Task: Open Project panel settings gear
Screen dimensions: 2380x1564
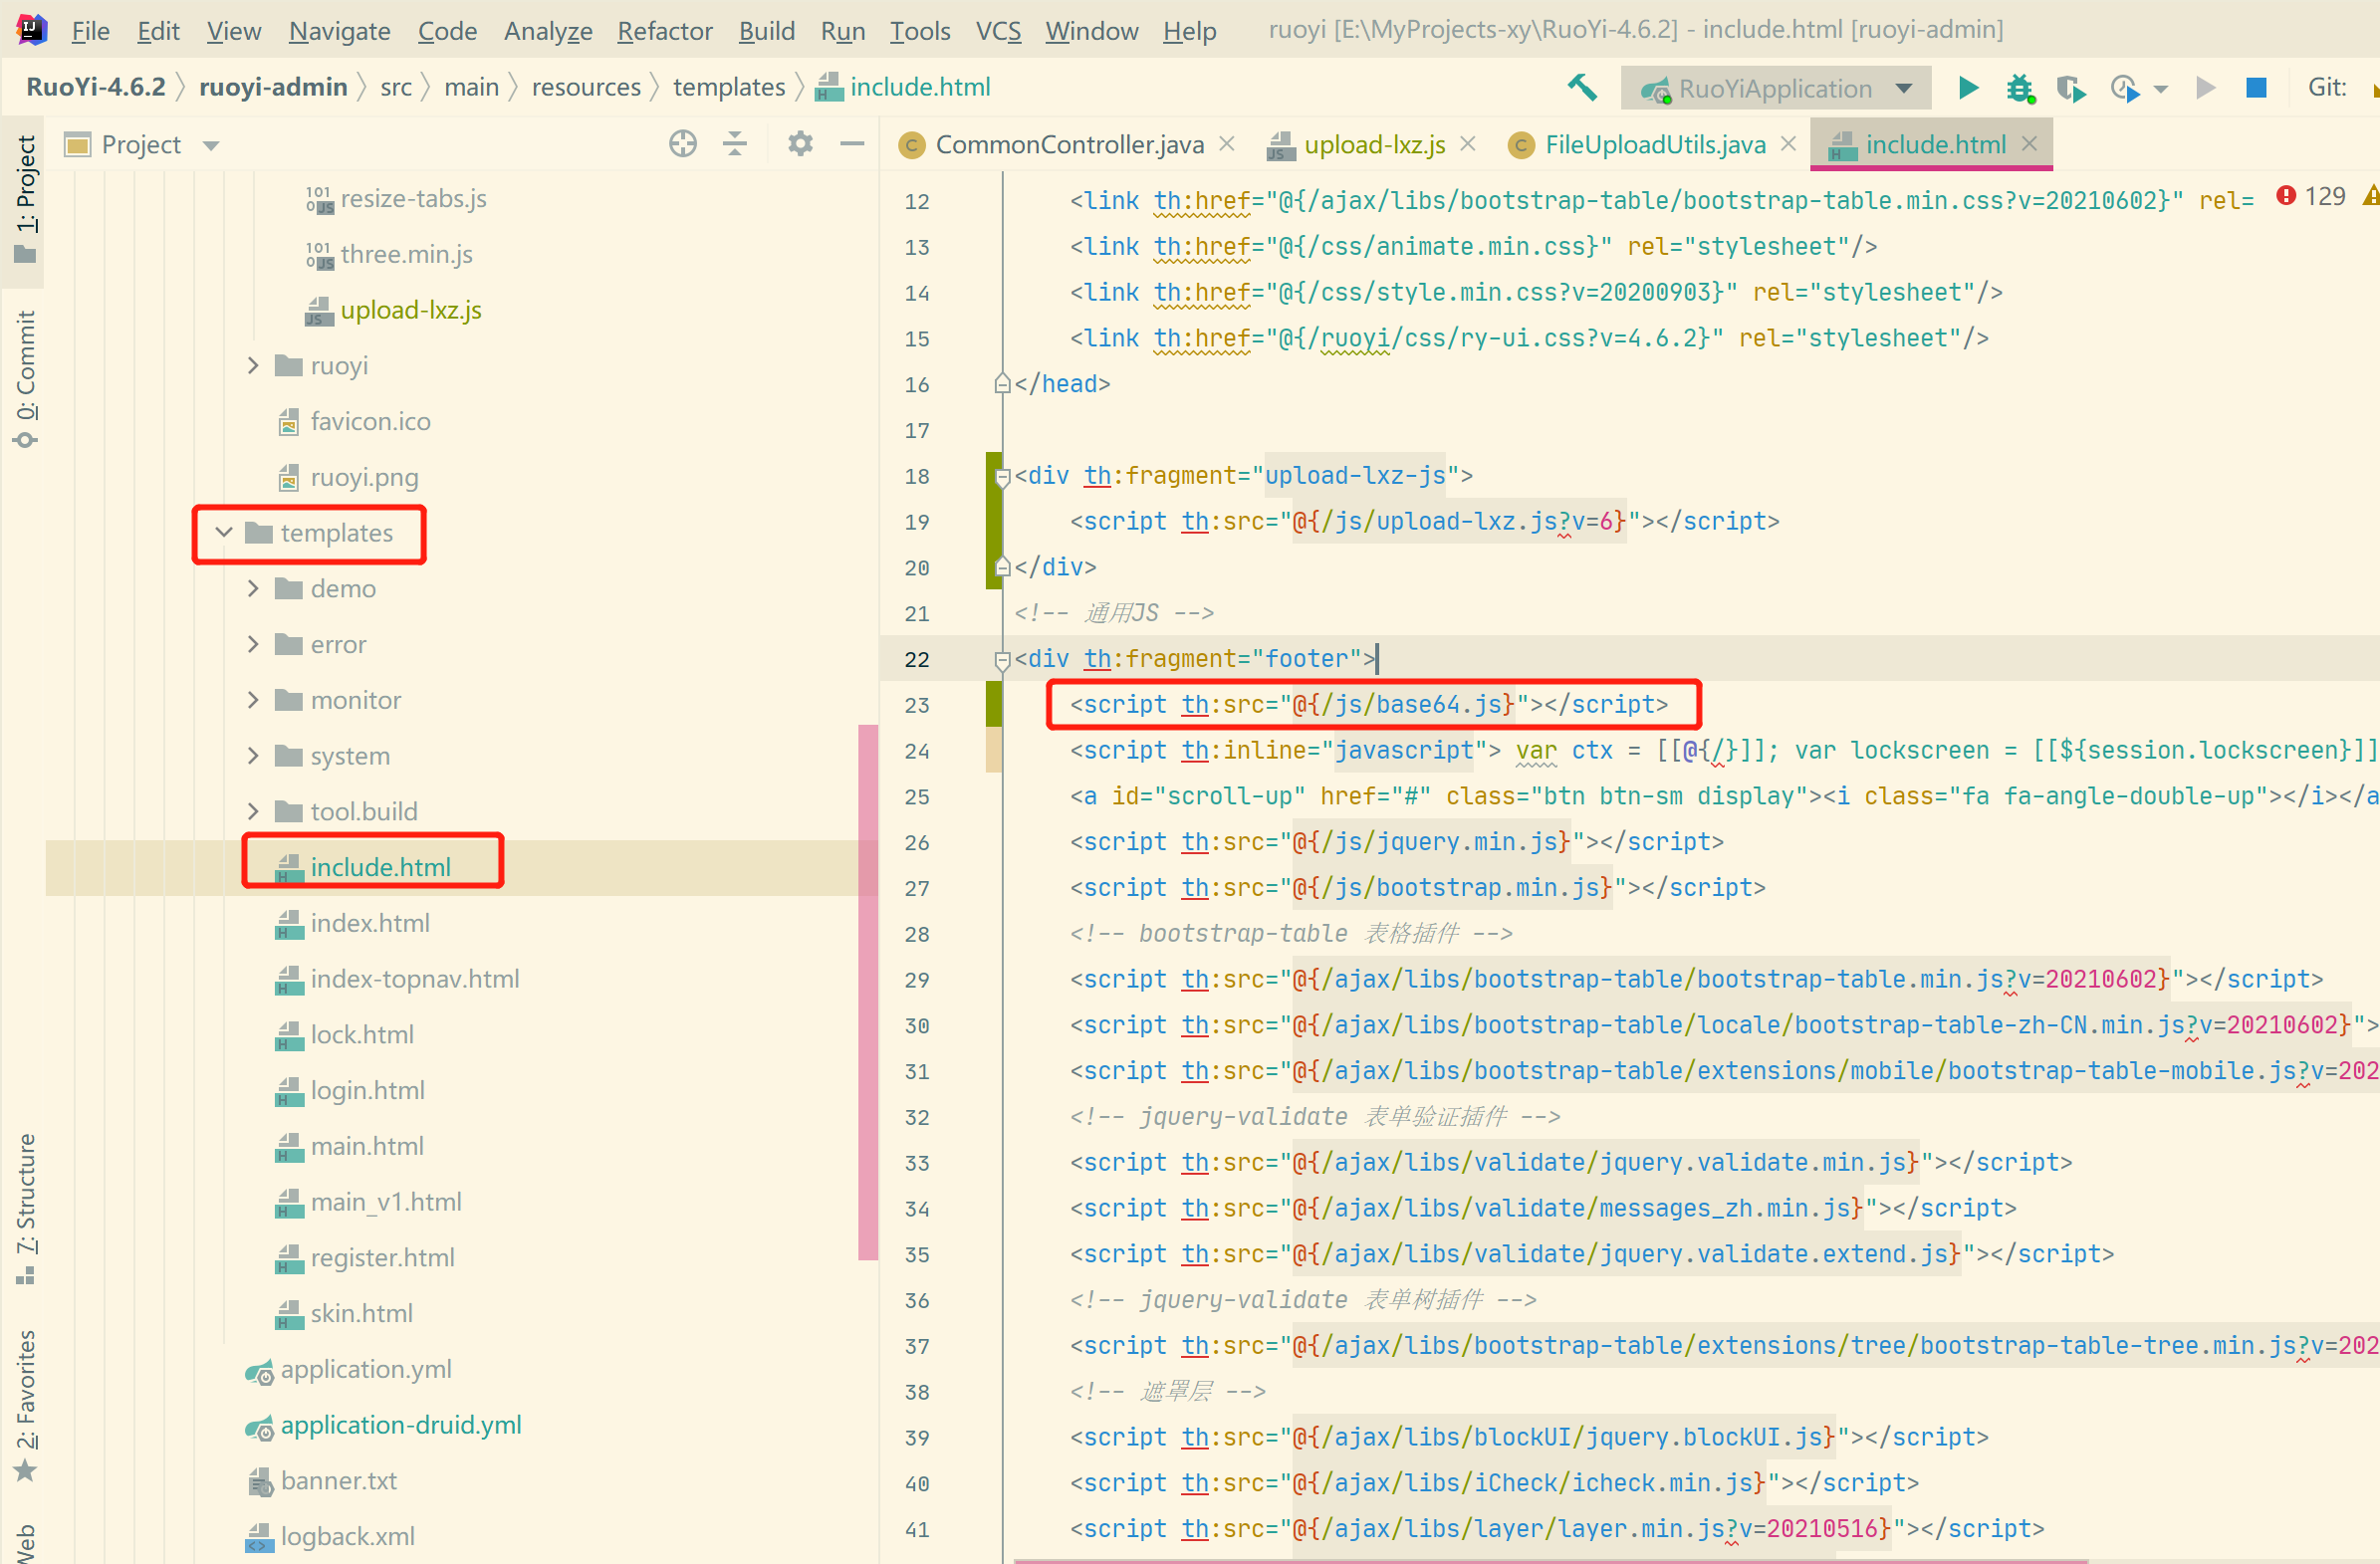Action: tap(800, 144)
